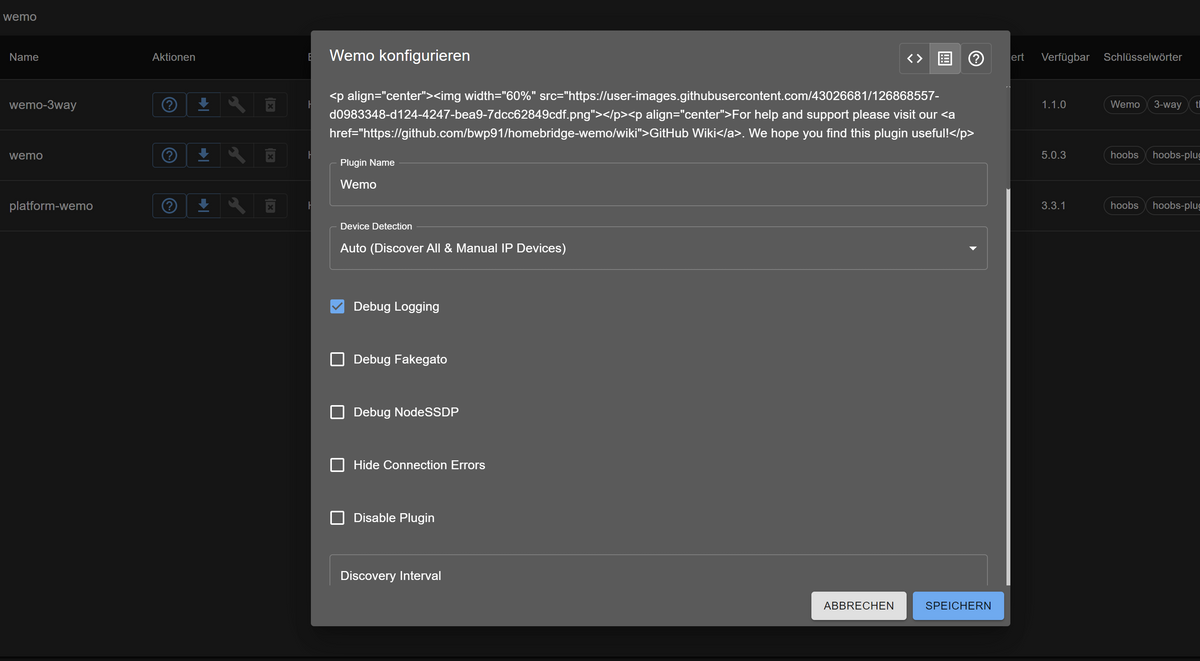The height and width of the screenshot is (661, 1200).
Task: Enable Debug Fakegato checkbox
Action: [x=337, y=359]
